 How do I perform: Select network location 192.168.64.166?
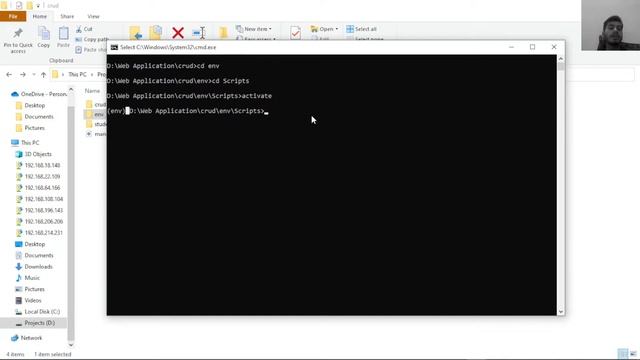click(x=38, y=188)
